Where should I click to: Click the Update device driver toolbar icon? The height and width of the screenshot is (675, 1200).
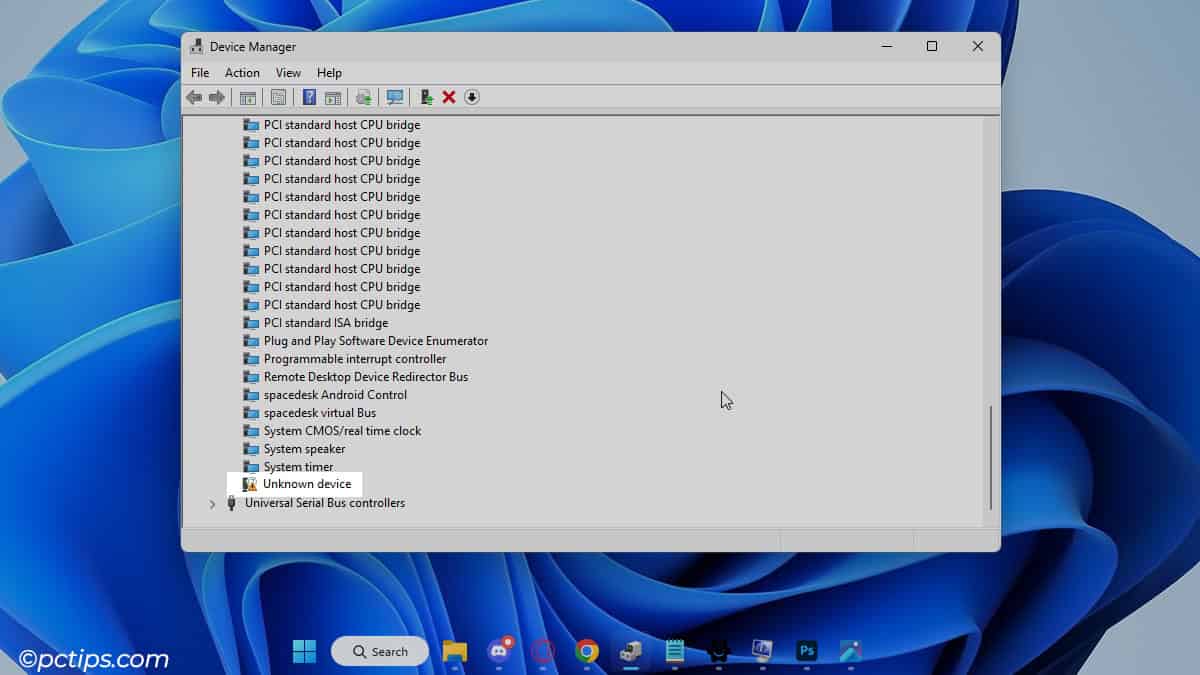click(x=426, y=97)
